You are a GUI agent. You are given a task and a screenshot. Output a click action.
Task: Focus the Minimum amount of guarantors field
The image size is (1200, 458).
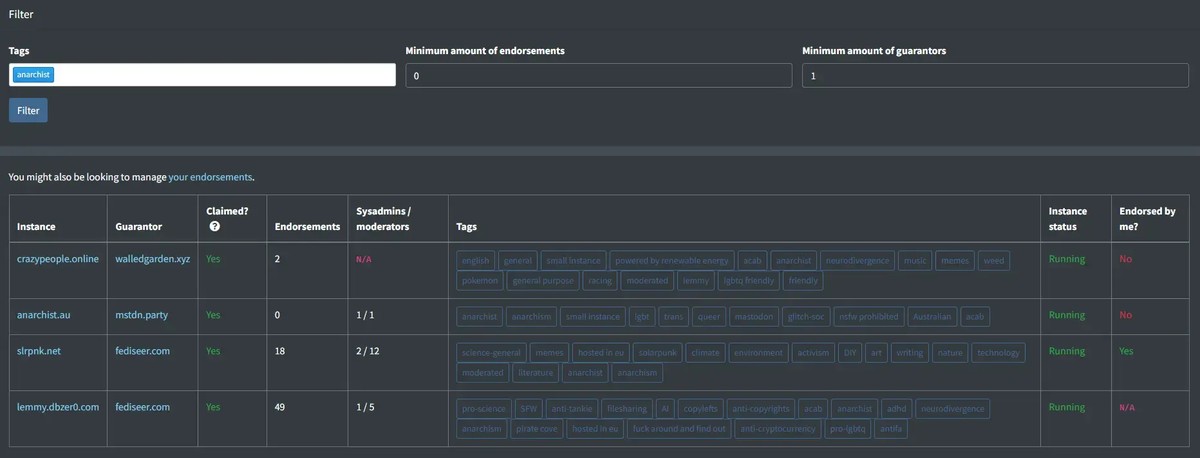[996, 76]
